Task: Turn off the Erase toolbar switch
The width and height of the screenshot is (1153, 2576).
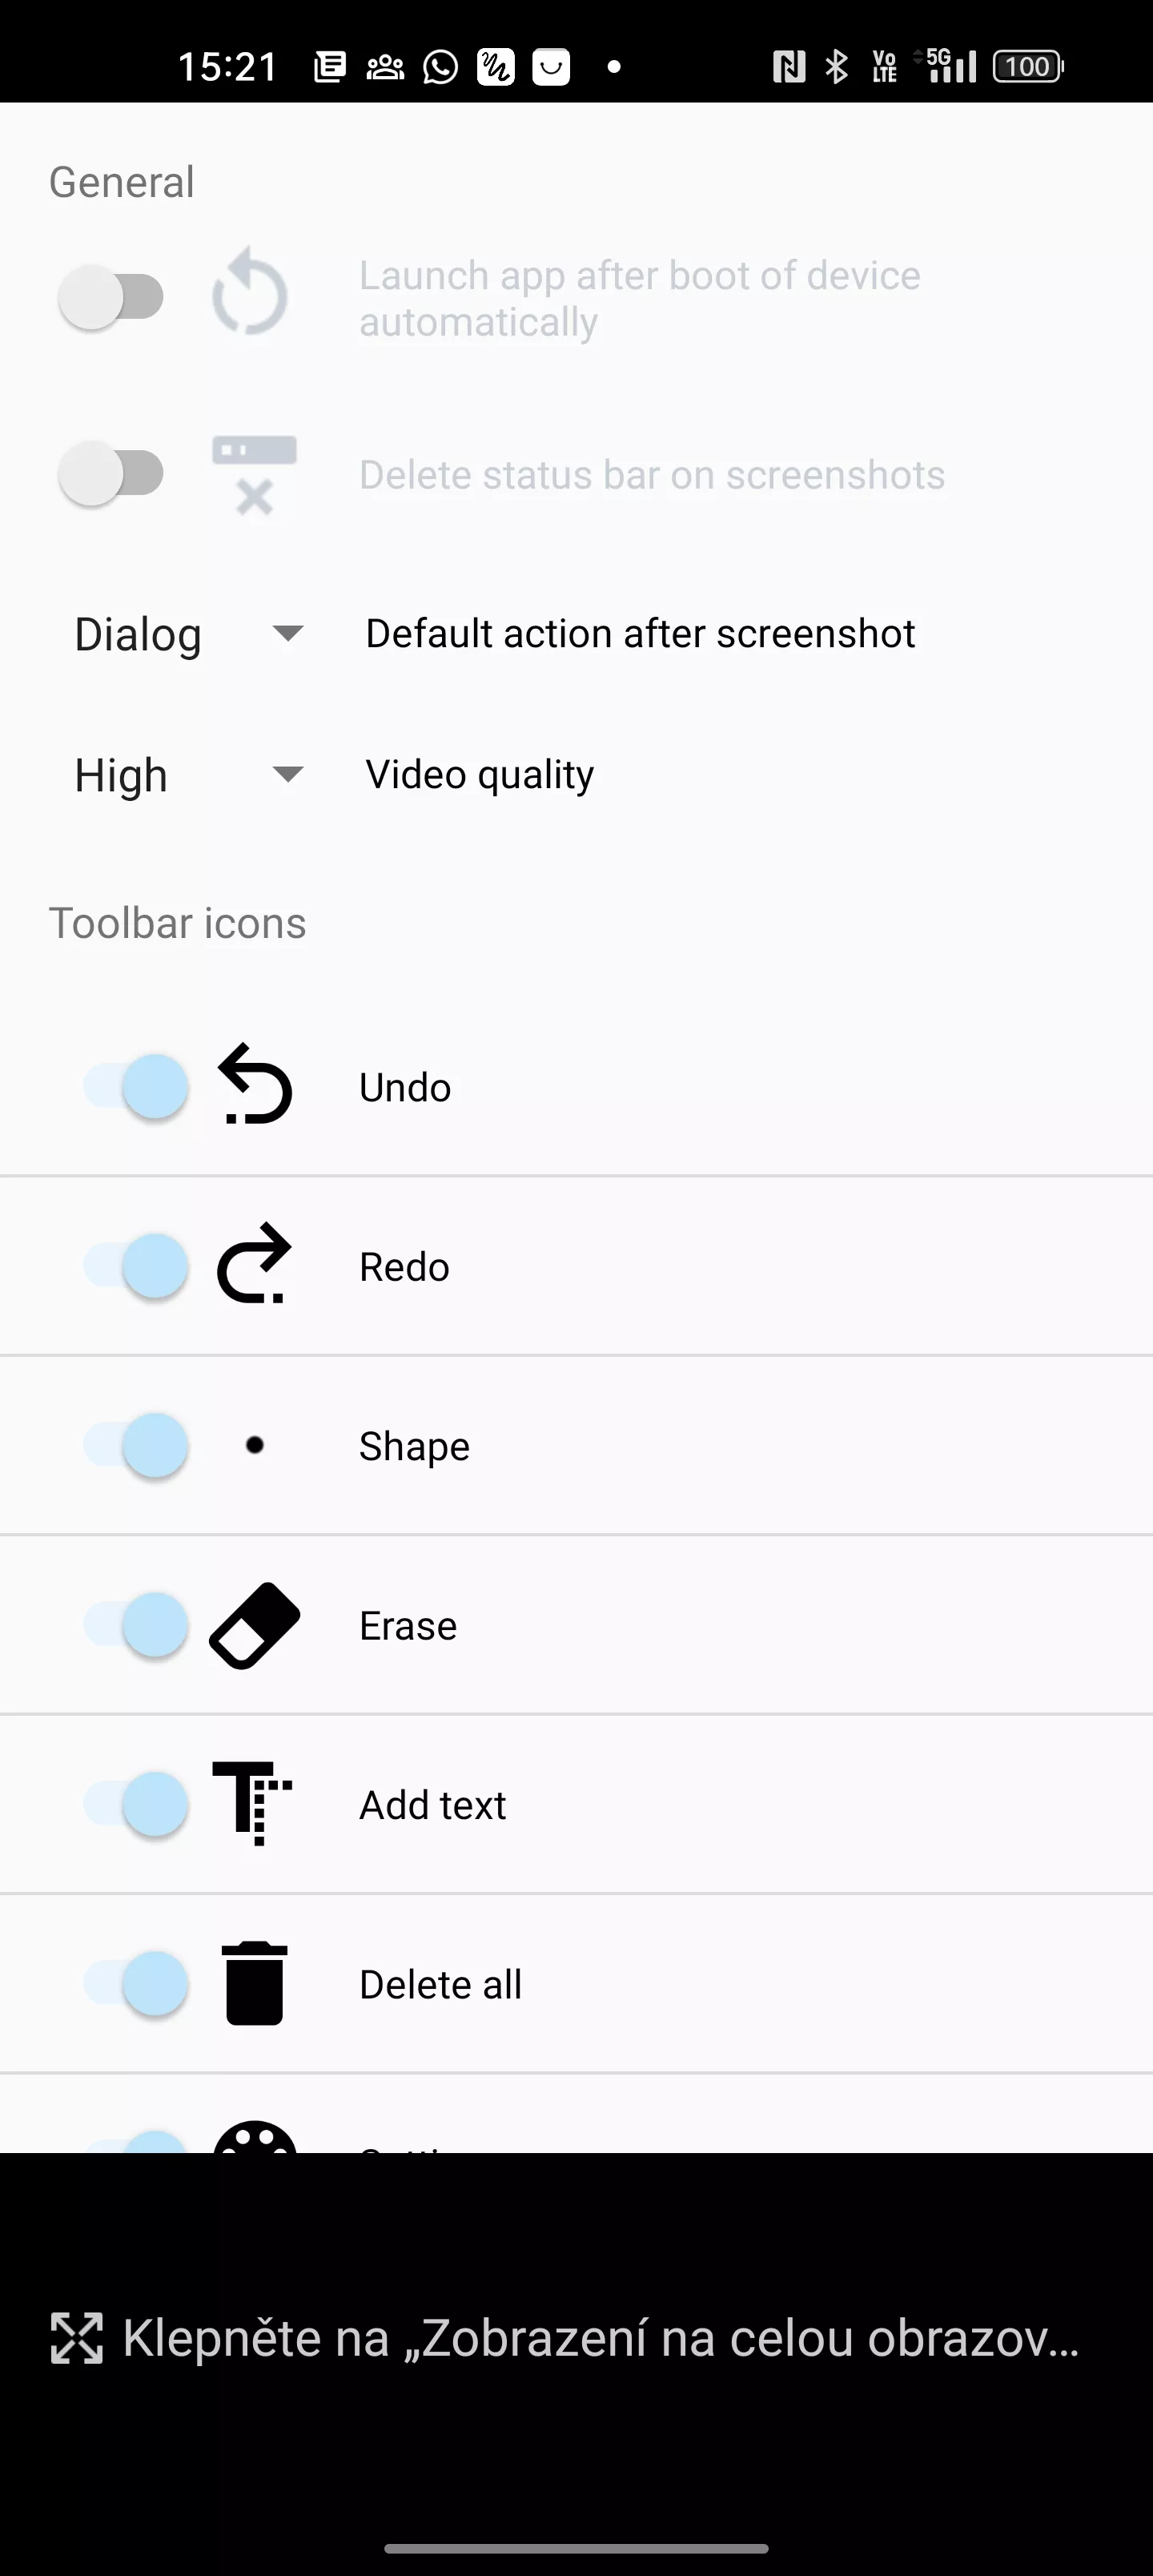Action: tap(137, 1625)
